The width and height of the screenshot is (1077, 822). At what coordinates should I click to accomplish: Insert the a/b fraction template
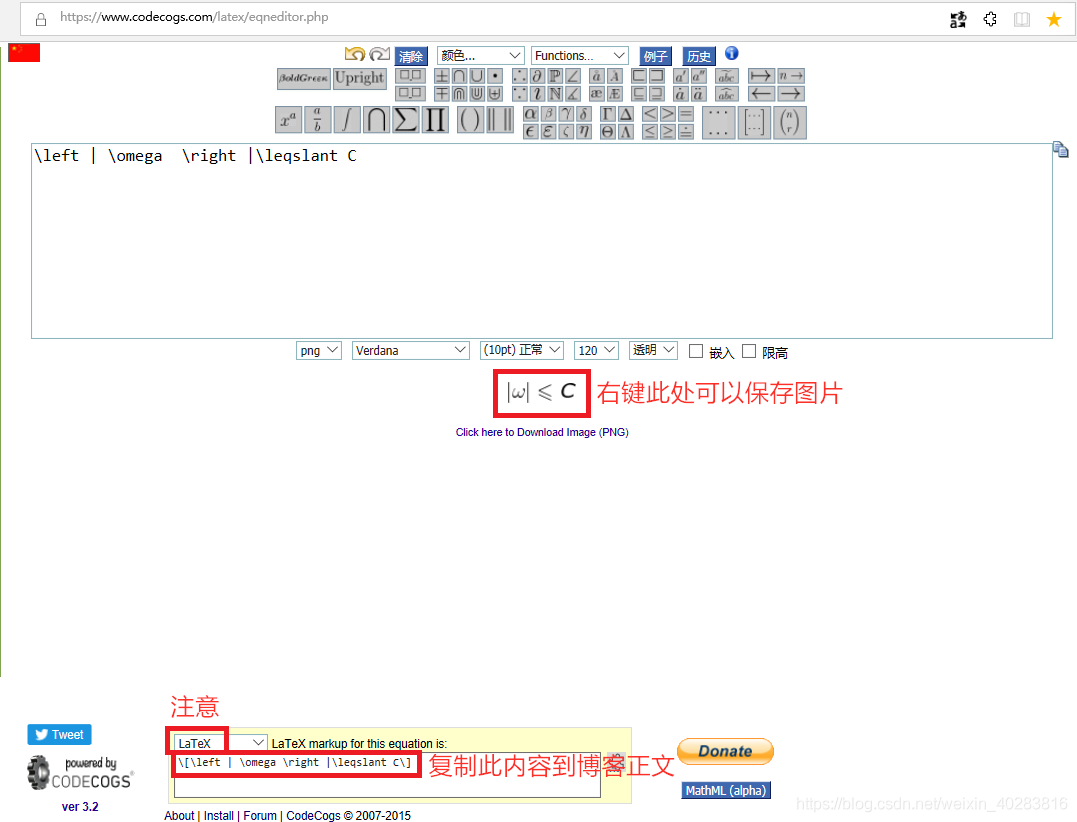point(317,119)
